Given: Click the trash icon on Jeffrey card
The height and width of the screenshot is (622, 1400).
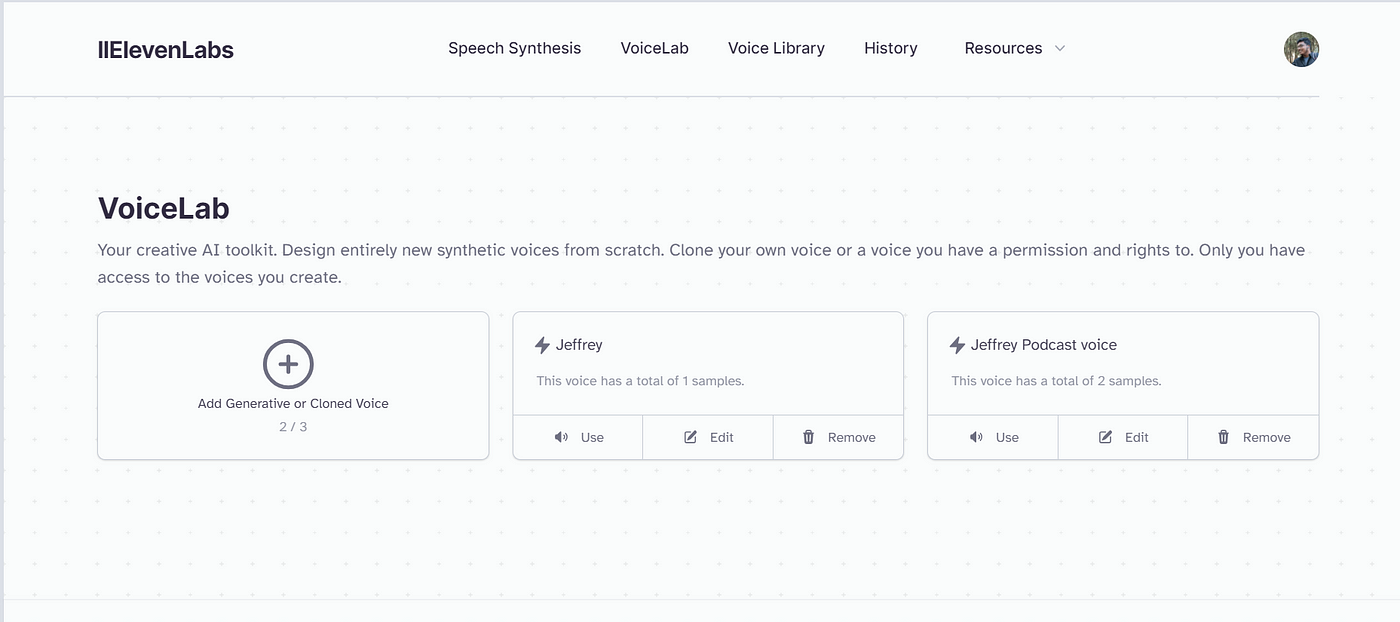Looking at the screenshot, I should point(809,437).
